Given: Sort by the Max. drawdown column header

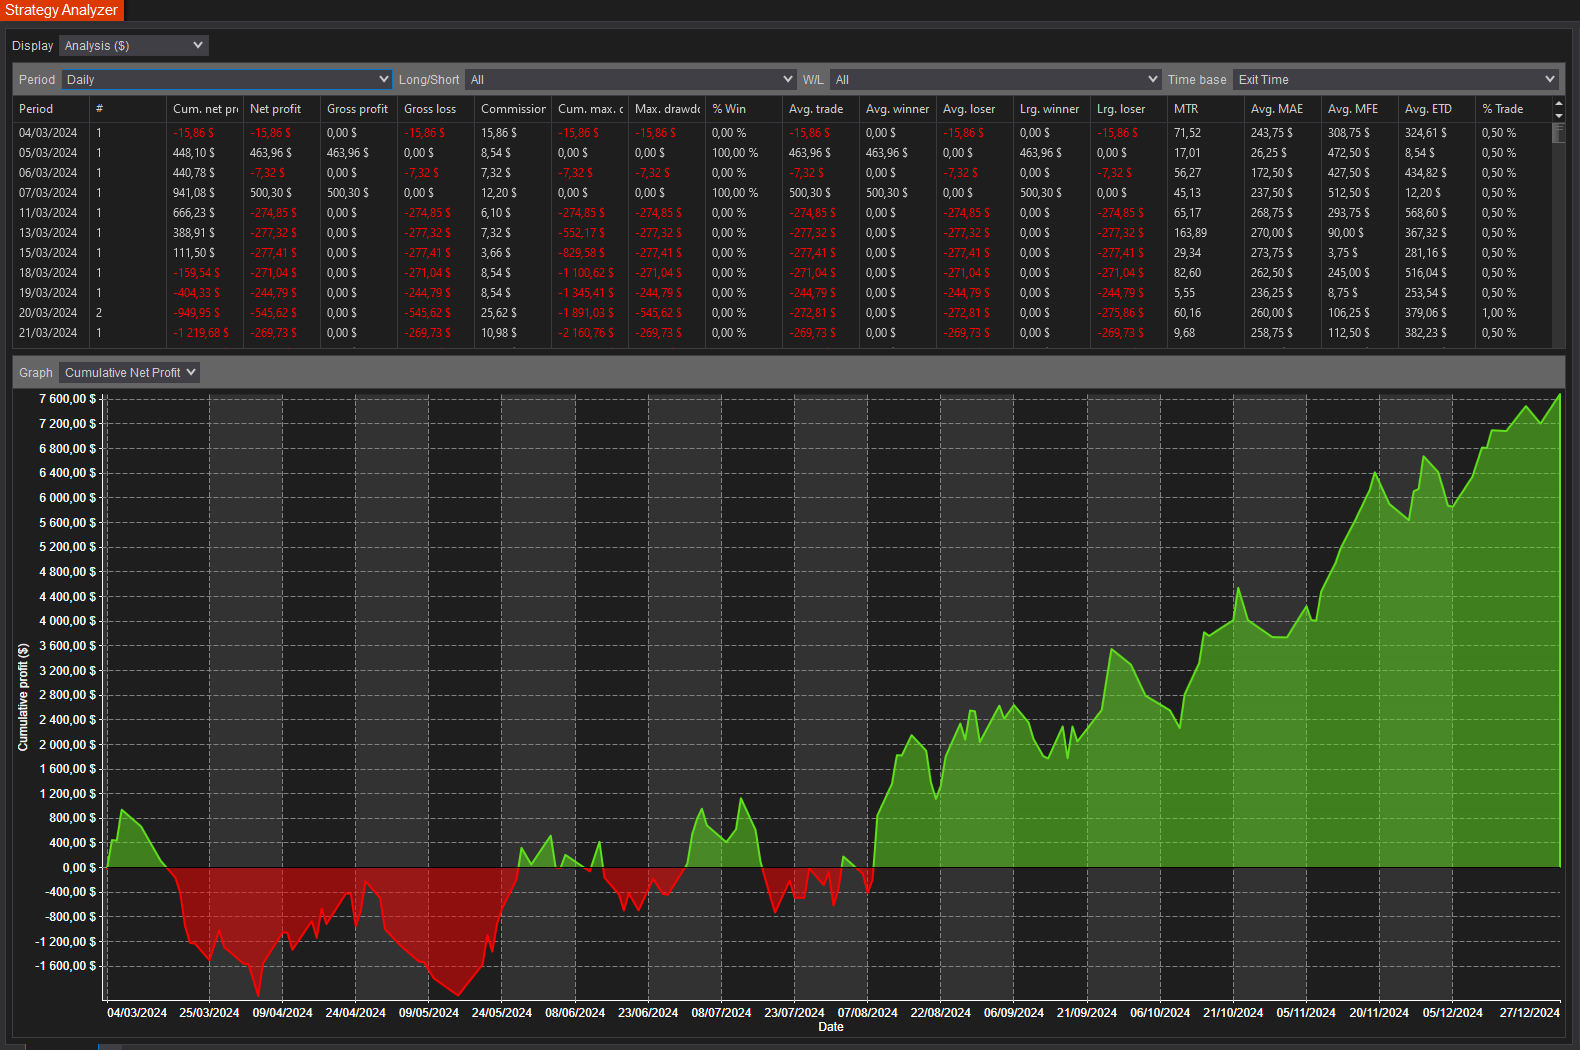Looking at the screenshot, I should pyautogui.click(x=667, y=109).
